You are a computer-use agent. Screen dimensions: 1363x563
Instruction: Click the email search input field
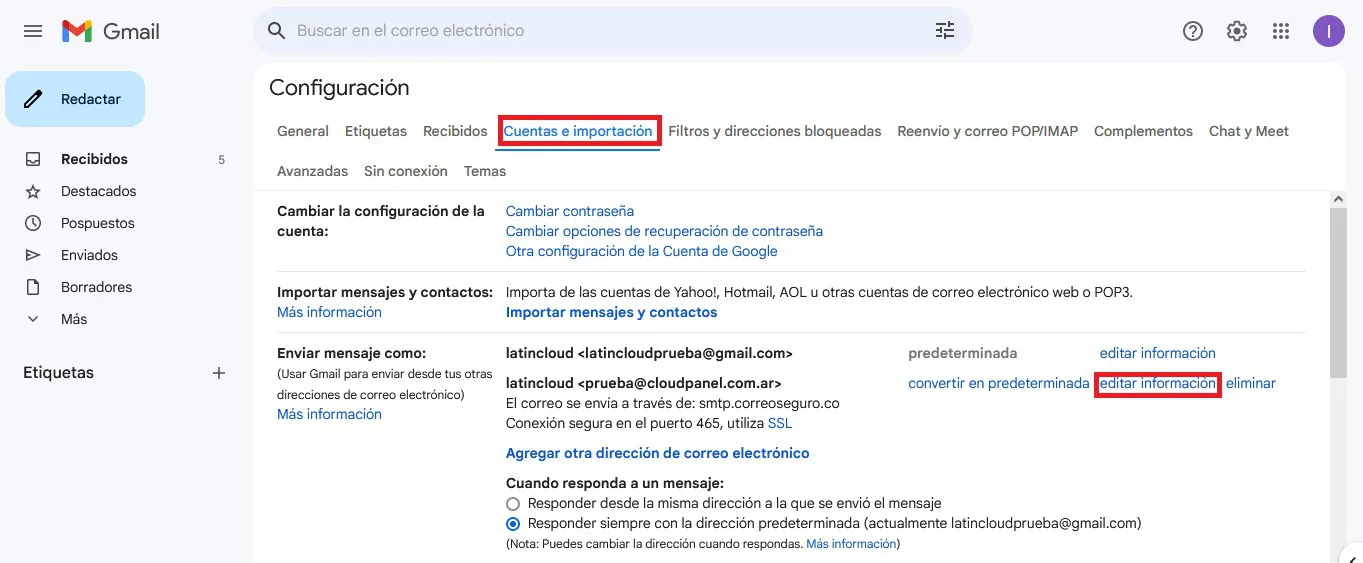click(600, 31)
